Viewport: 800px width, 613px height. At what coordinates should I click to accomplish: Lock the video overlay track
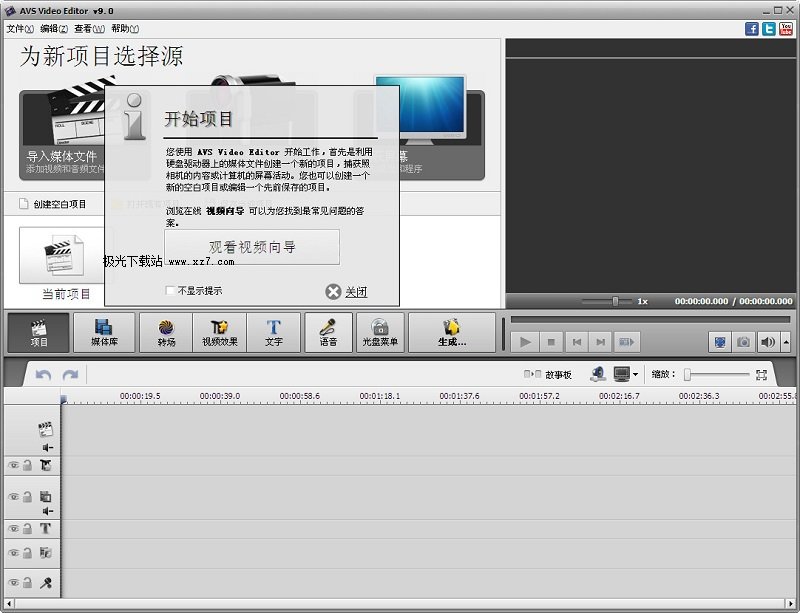(x=28, y=496)
